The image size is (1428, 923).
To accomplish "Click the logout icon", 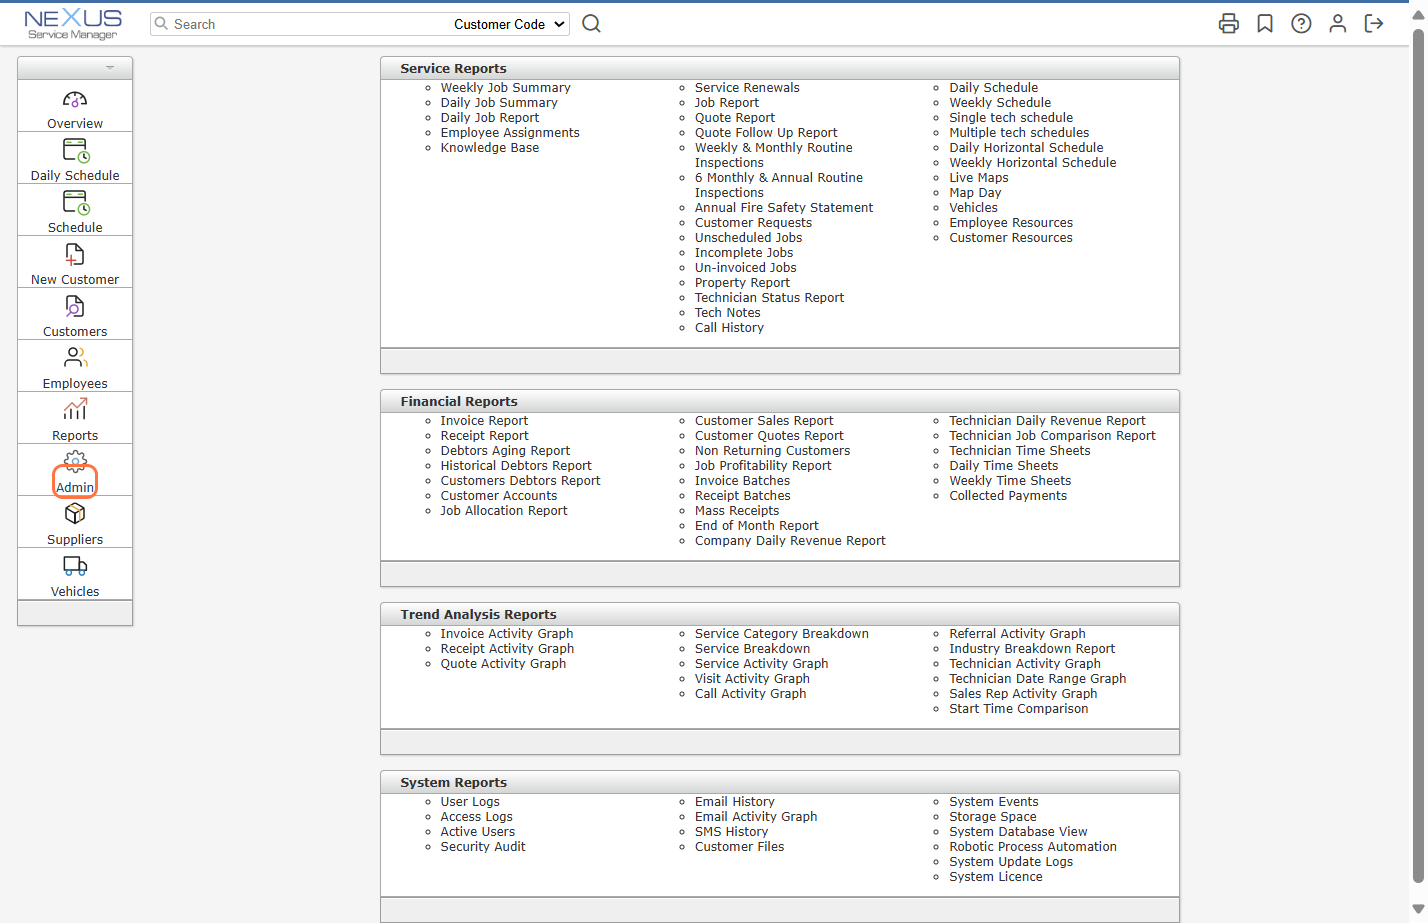I will pos(1374,24).
